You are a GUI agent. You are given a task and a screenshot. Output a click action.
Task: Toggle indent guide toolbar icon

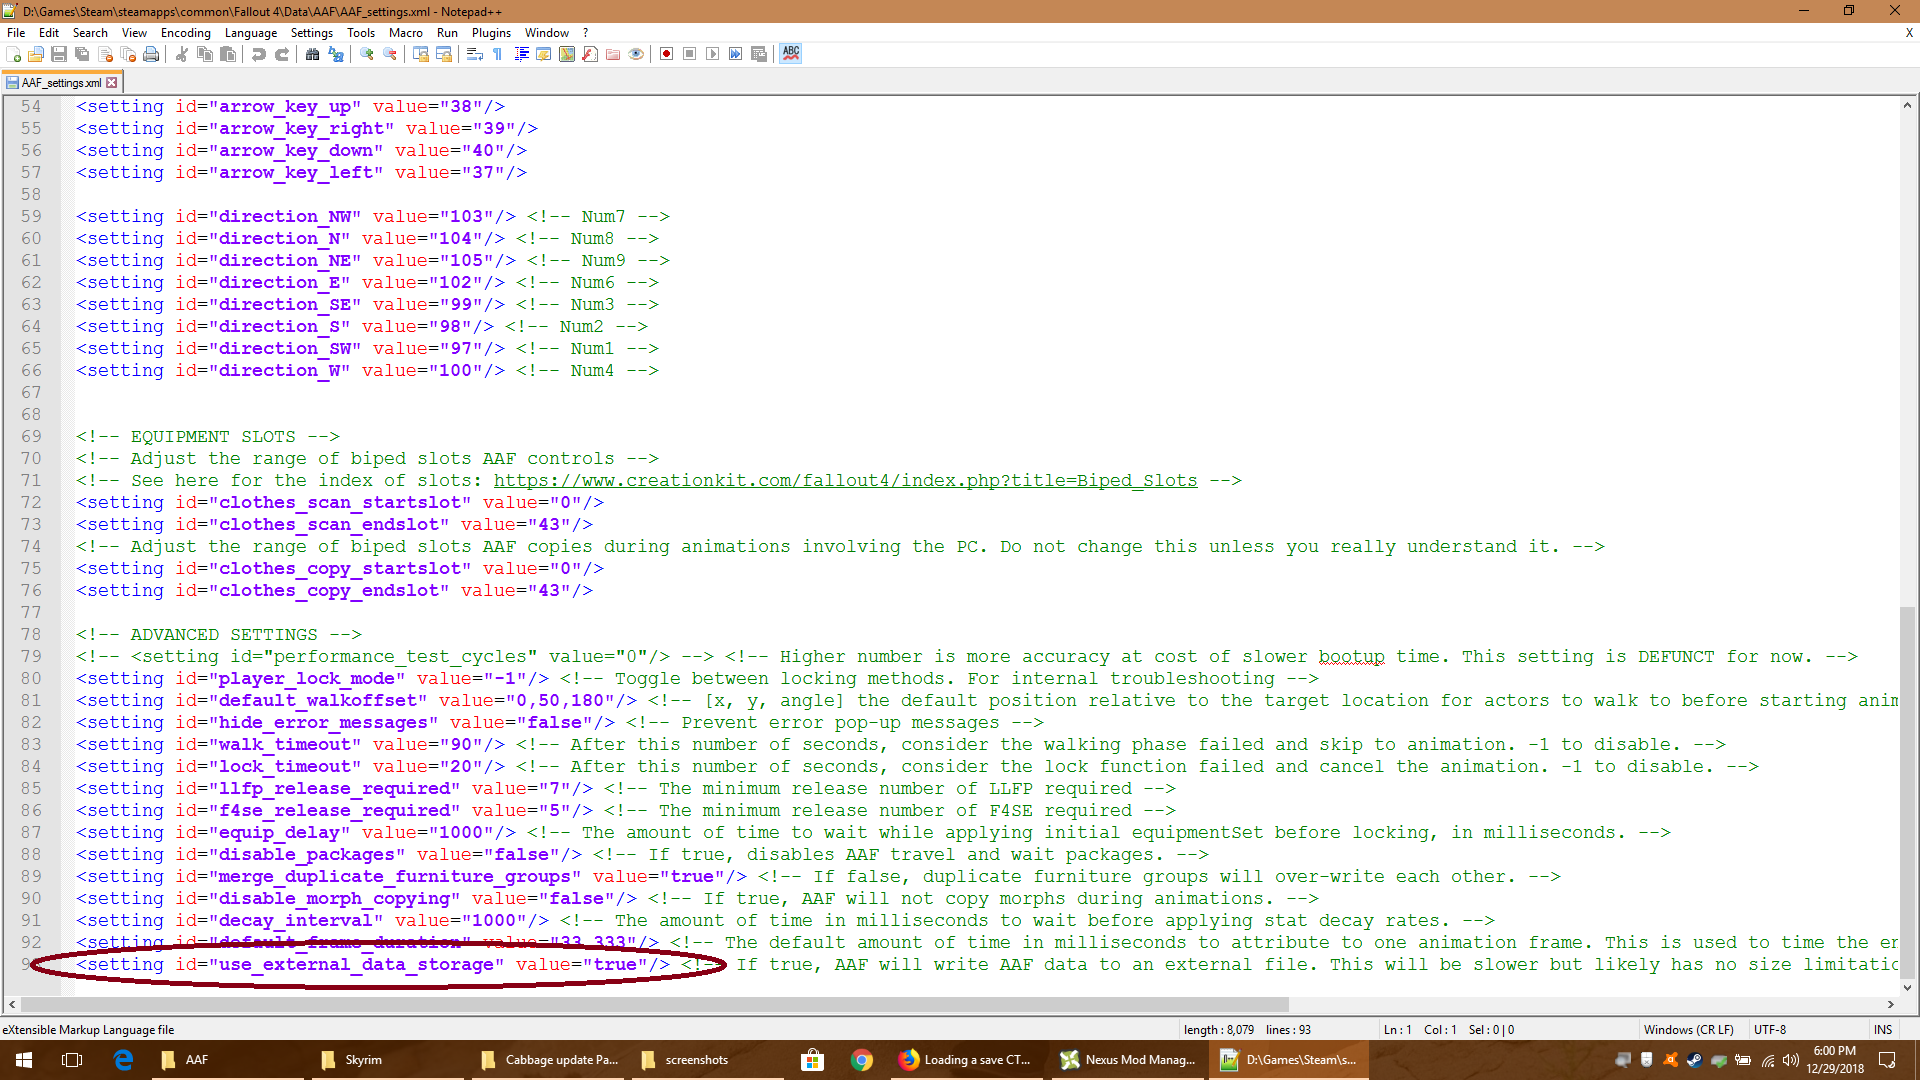521,54
